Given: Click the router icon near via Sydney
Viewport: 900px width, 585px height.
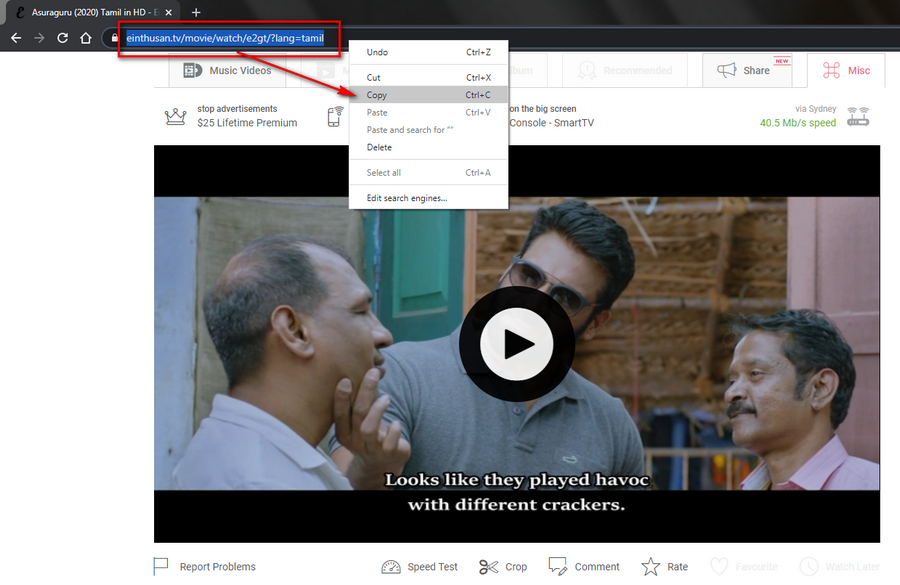Looking at the screenshot, I should coord(858,117).
